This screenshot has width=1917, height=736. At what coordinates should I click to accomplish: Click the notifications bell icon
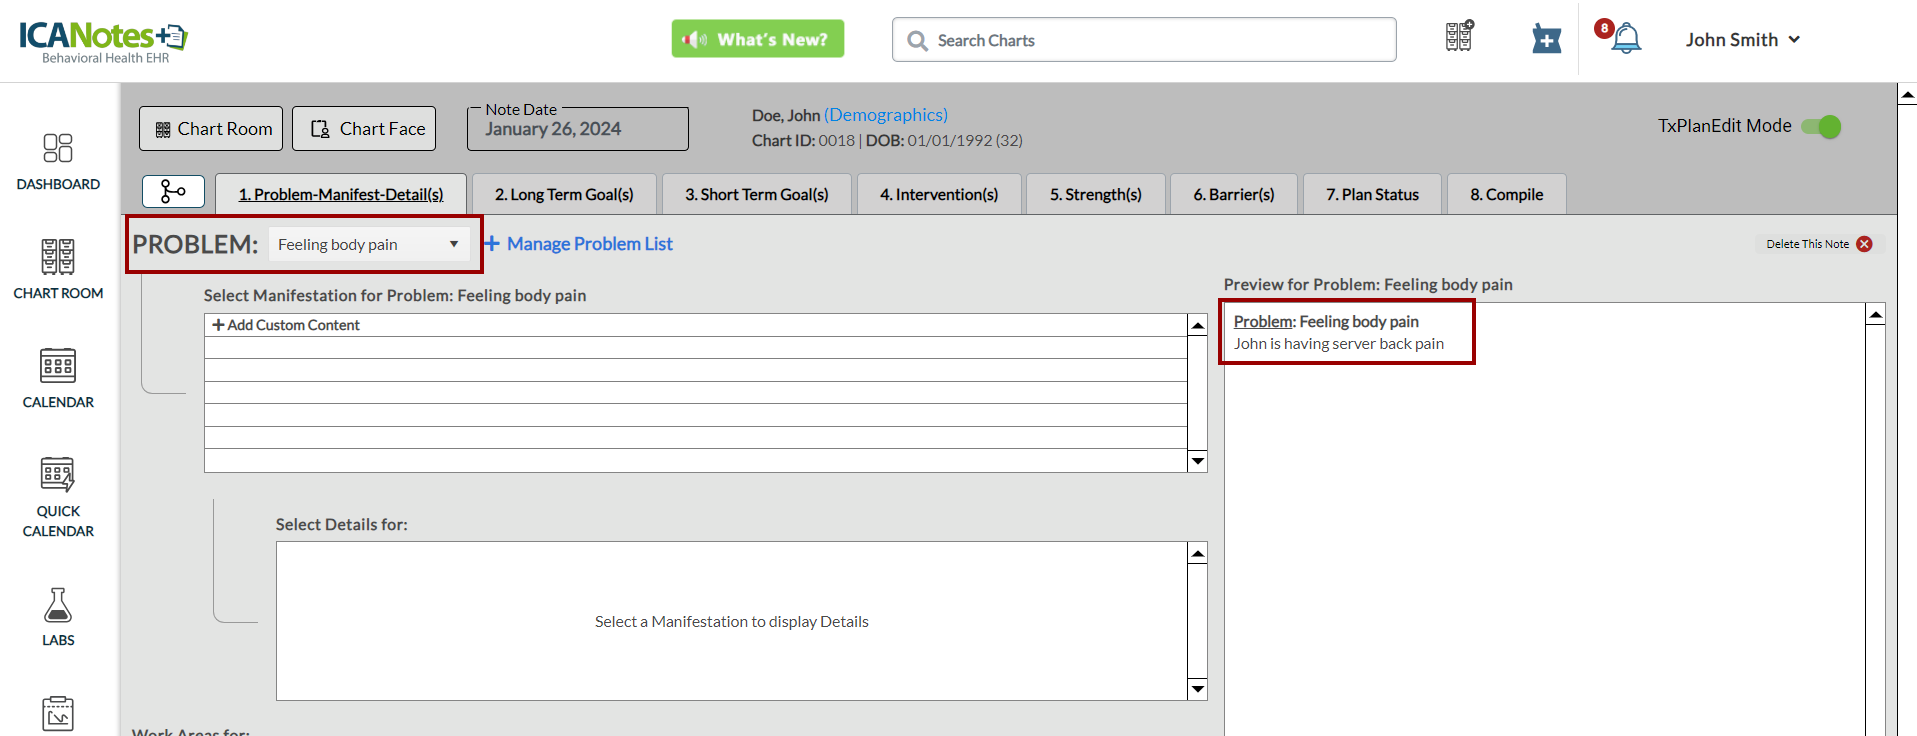1626,39
